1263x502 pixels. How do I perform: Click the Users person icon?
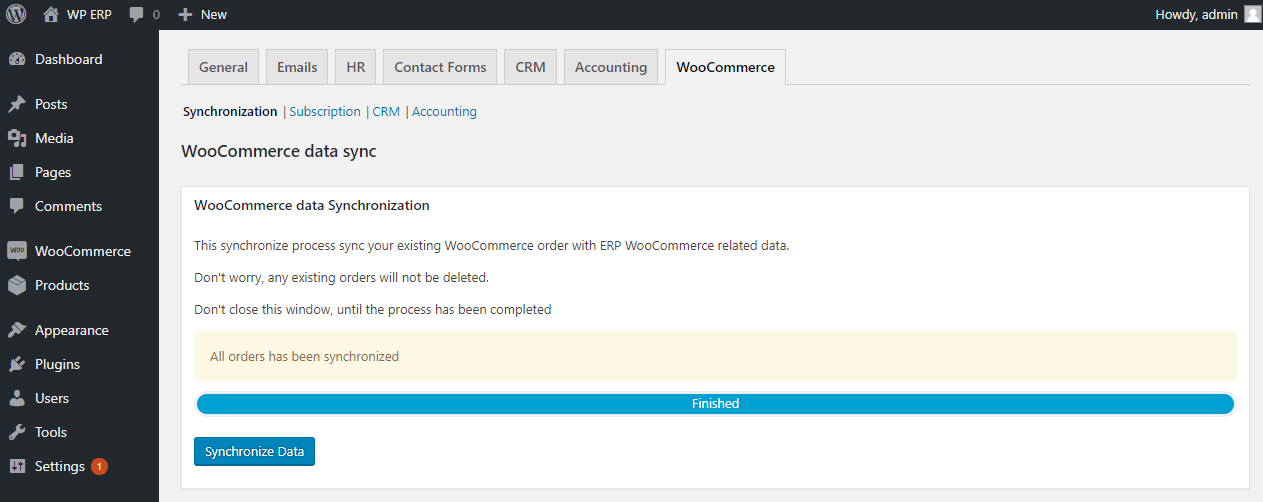[x=17, y=398]
